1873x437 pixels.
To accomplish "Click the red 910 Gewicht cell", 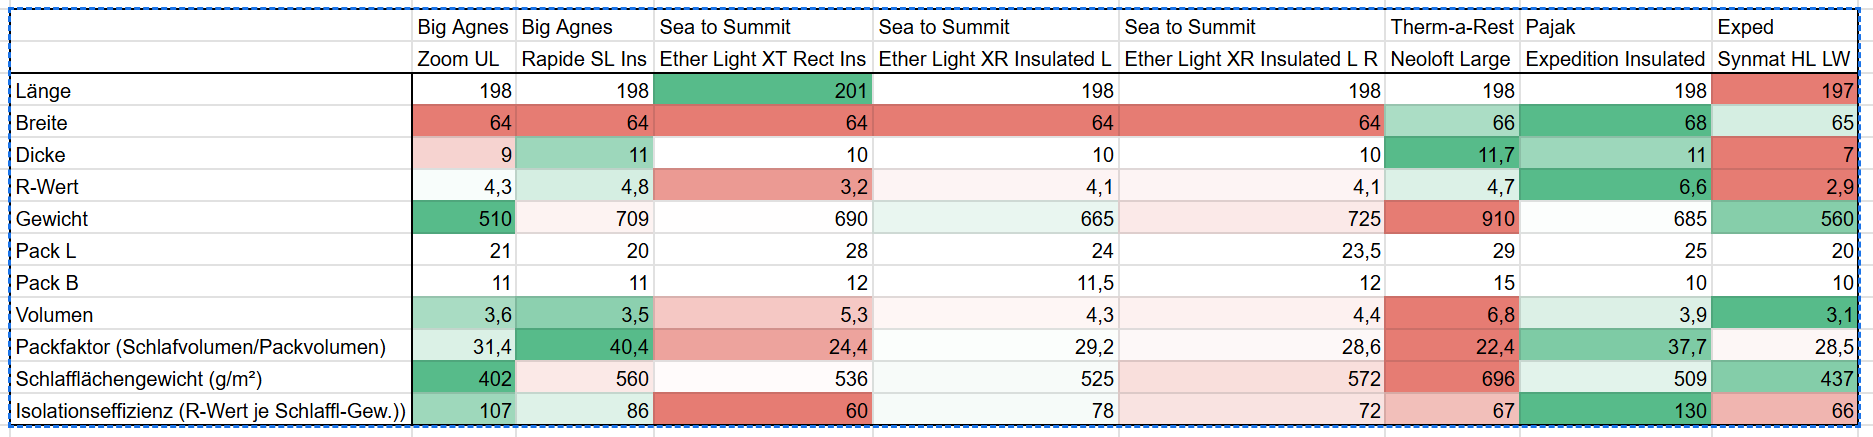I will click(1452, 218).
